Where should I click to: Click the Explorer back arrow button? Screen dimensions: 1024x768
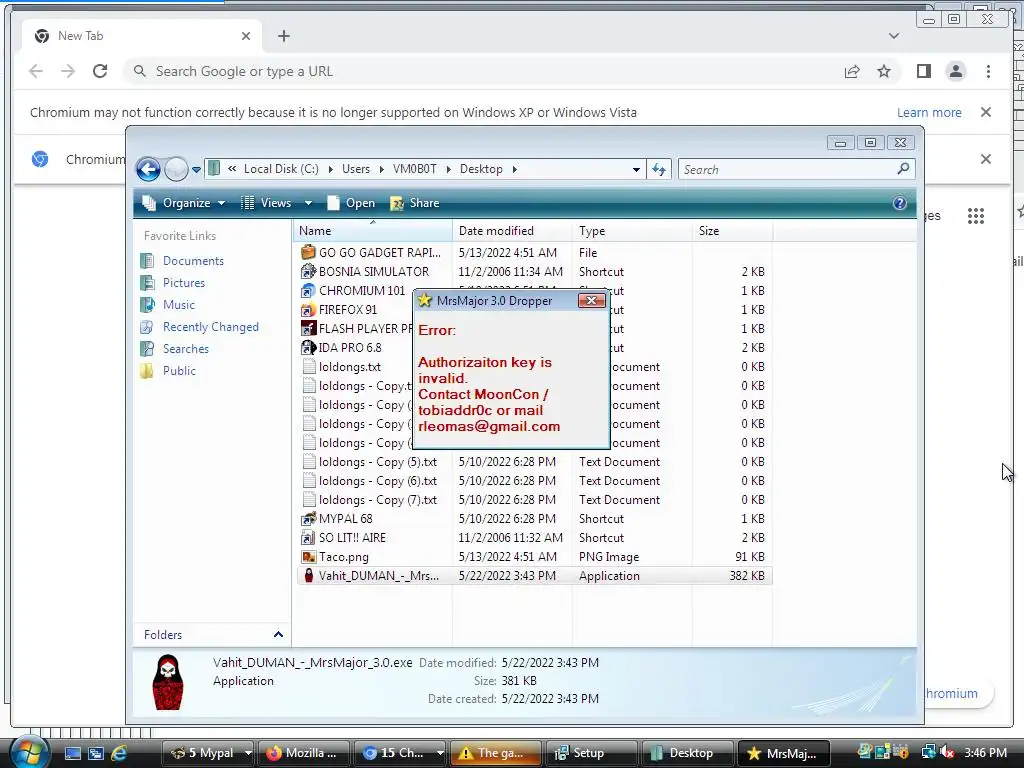tap(148, 170)
